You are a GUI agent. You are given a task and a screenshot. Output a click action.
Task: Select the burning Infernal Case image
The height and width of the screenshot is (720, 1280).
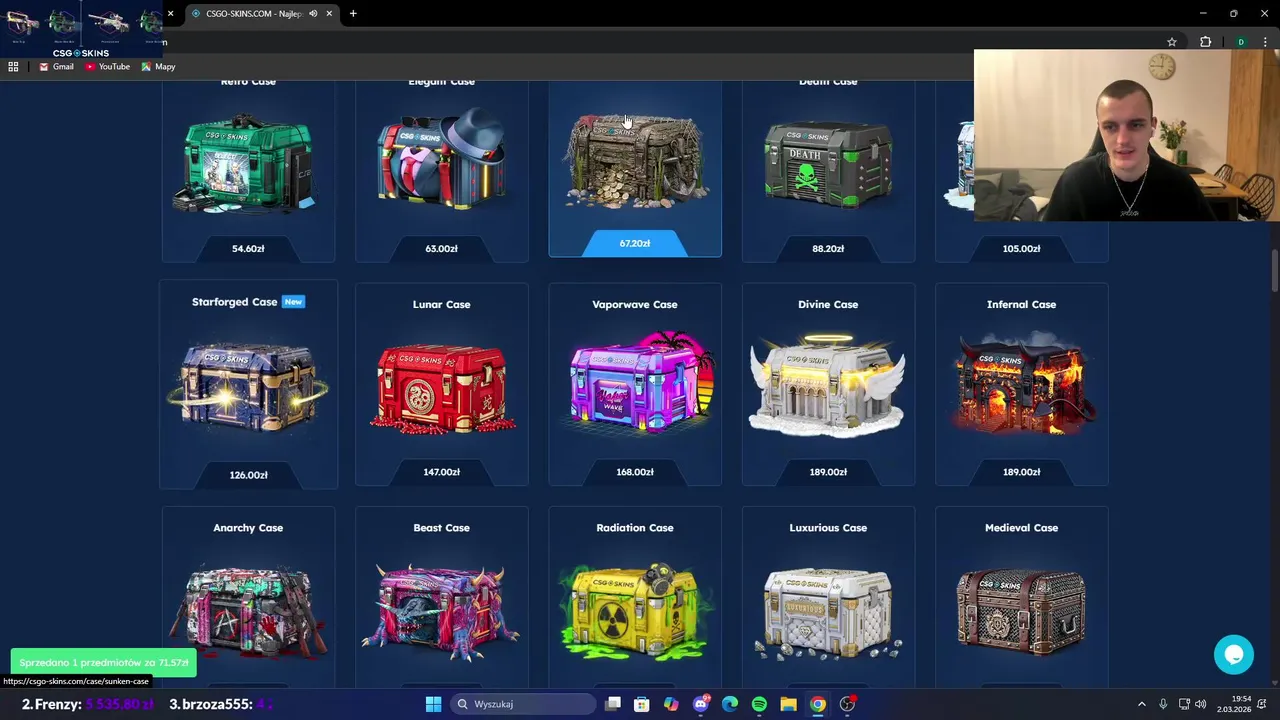(1021, 385)
